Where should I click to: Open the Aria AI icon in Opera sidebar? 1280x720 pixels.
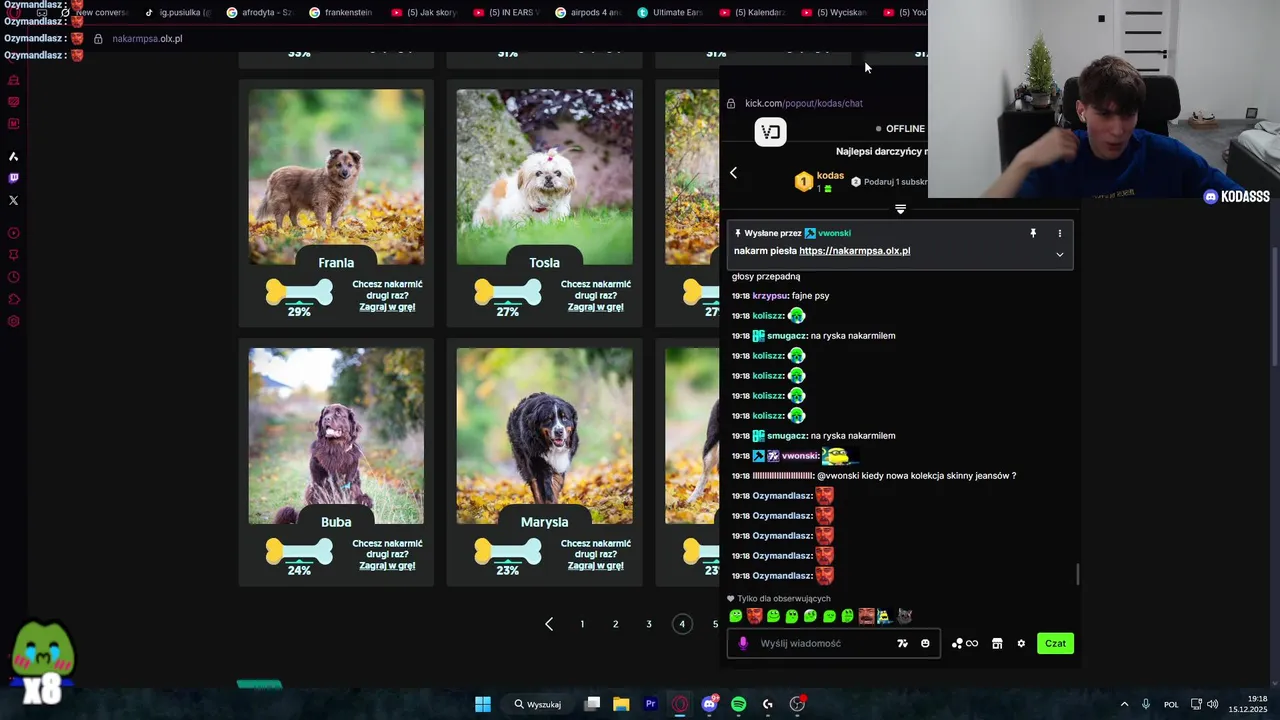coord(13,156)
